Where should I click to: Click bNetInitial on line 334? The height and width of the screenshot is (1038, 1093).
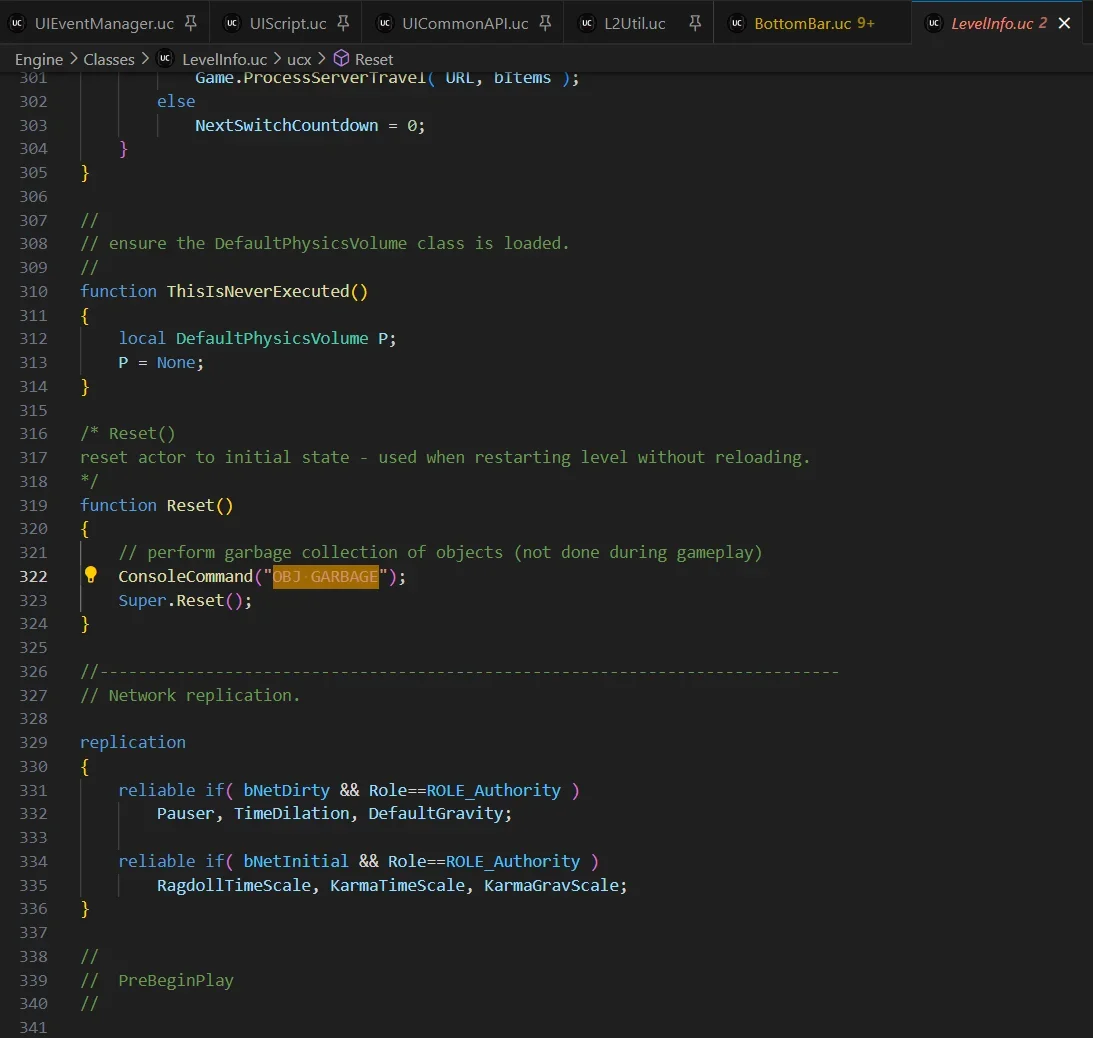pyautogui.click(x=296, y=862)
